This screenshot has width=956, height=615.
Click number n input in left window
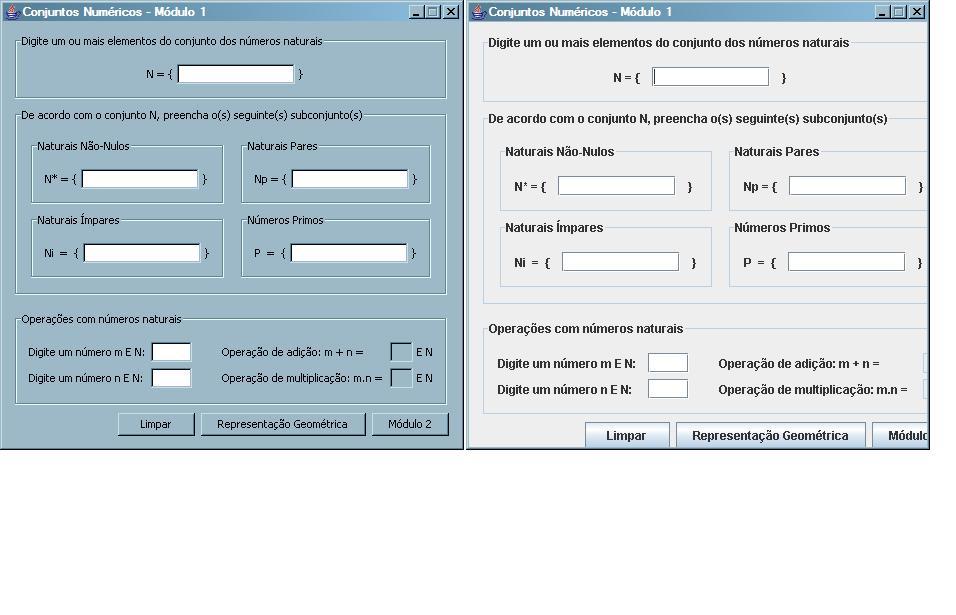click(171, 378)
